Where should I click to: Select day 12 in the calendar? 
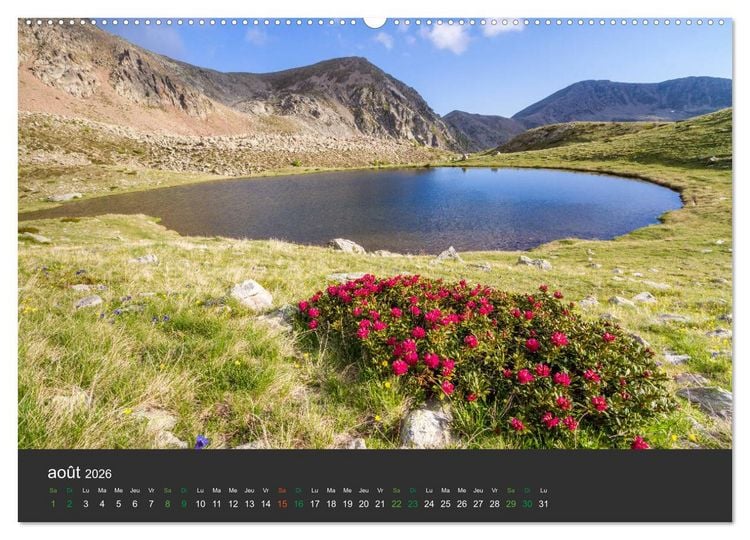pos(233,504)
